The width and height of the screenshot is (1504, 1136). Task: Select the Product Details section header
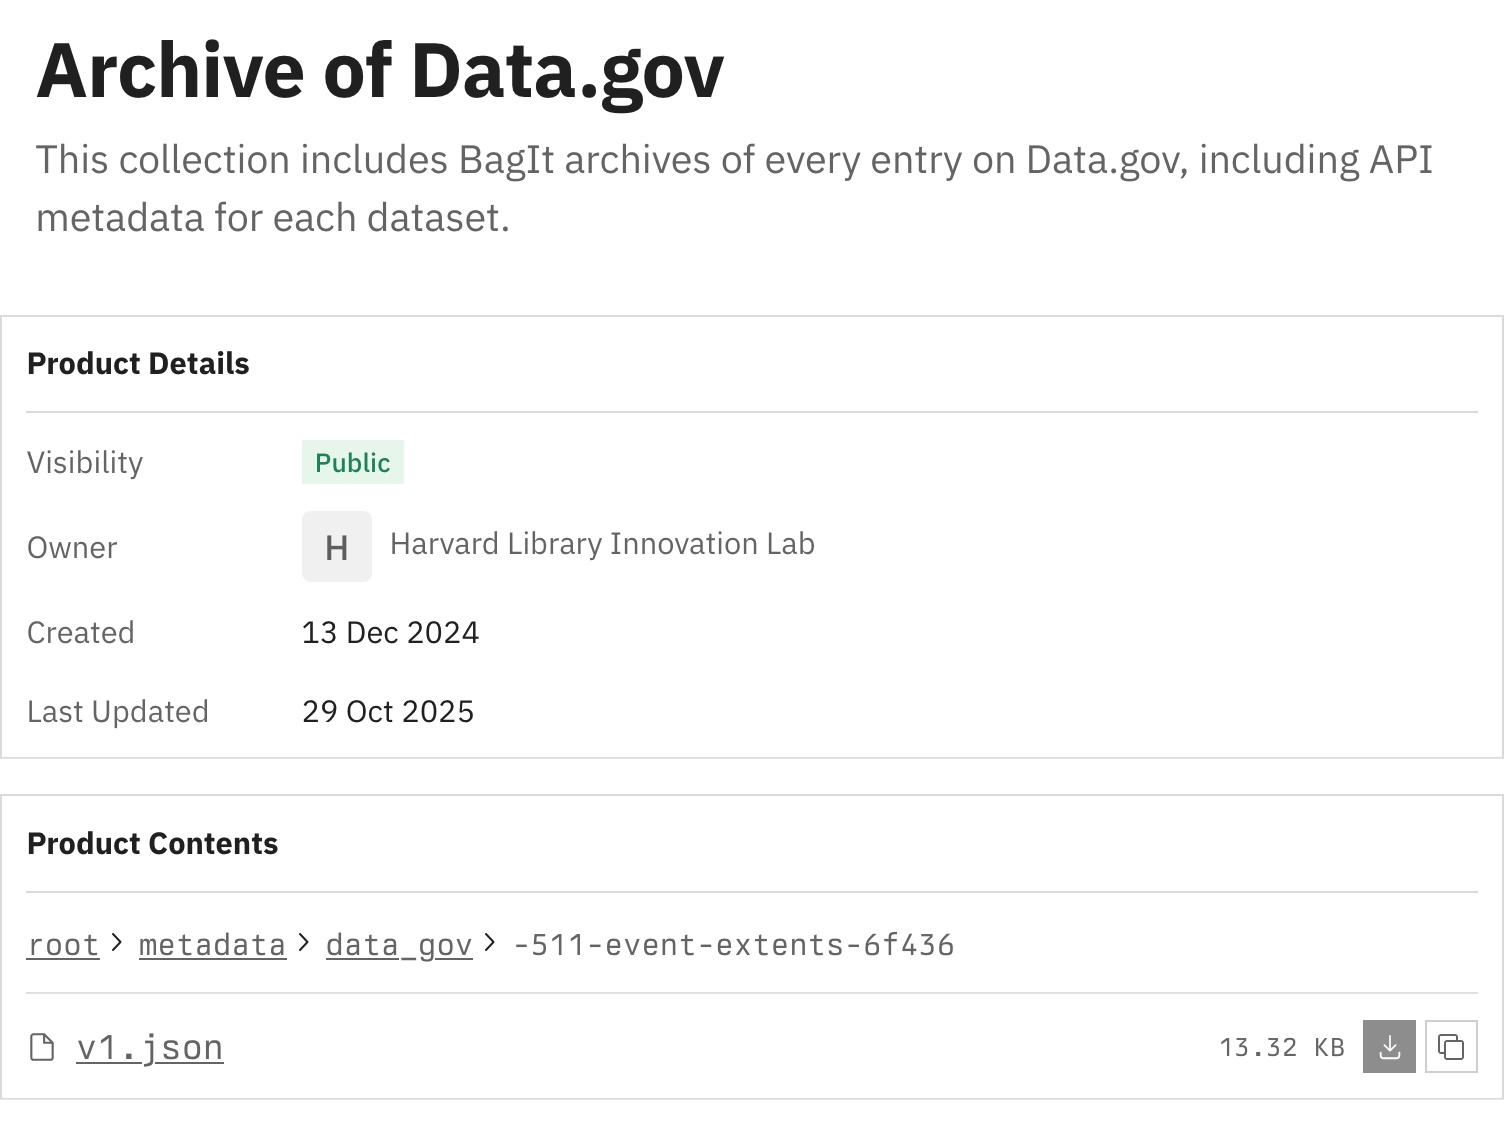tap(138, 363)
